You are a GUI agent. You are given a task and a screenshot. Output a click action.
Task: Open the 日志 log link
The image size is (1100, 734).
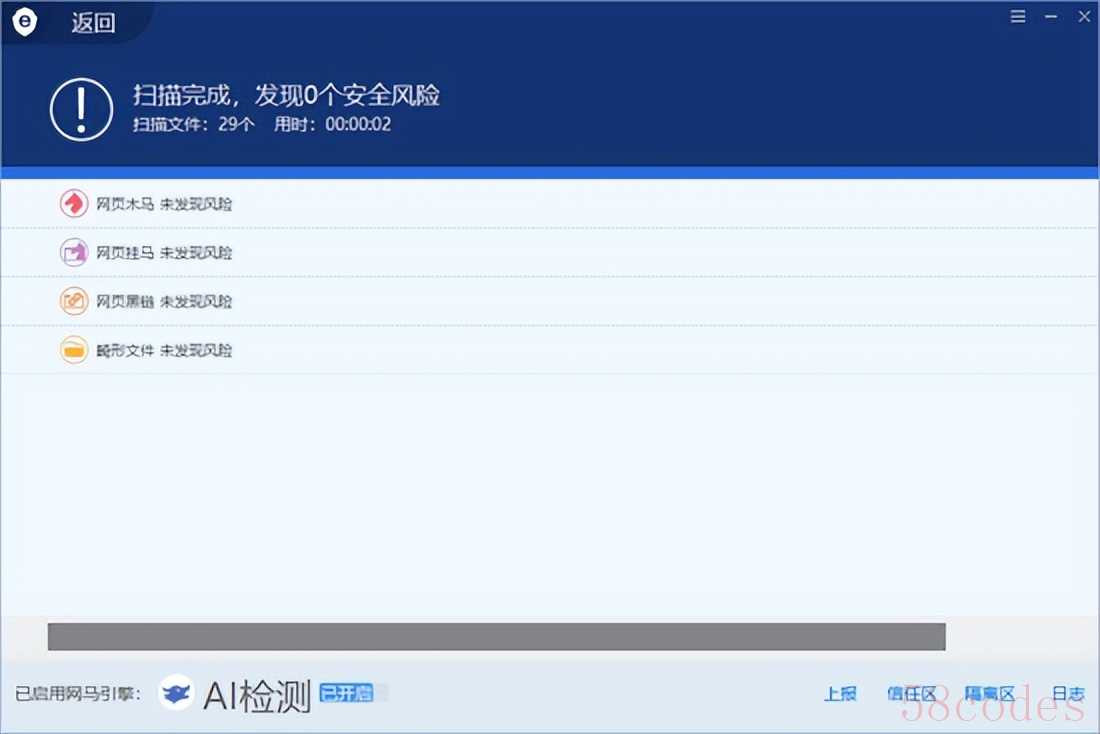(1068, 694)
